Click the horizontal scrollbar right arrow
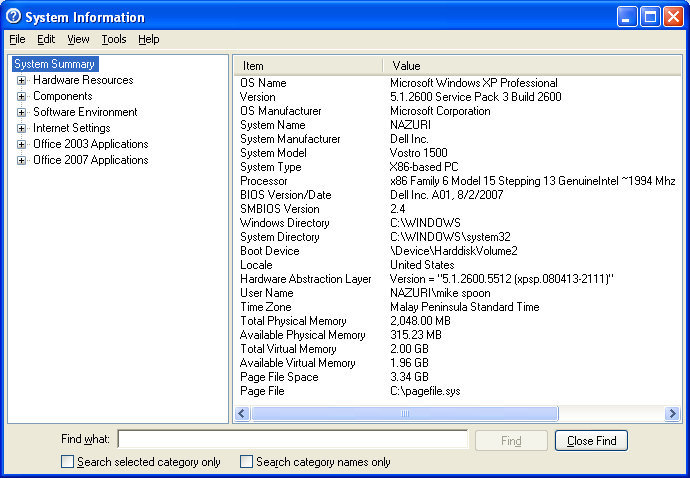 [x=672, y=414]
